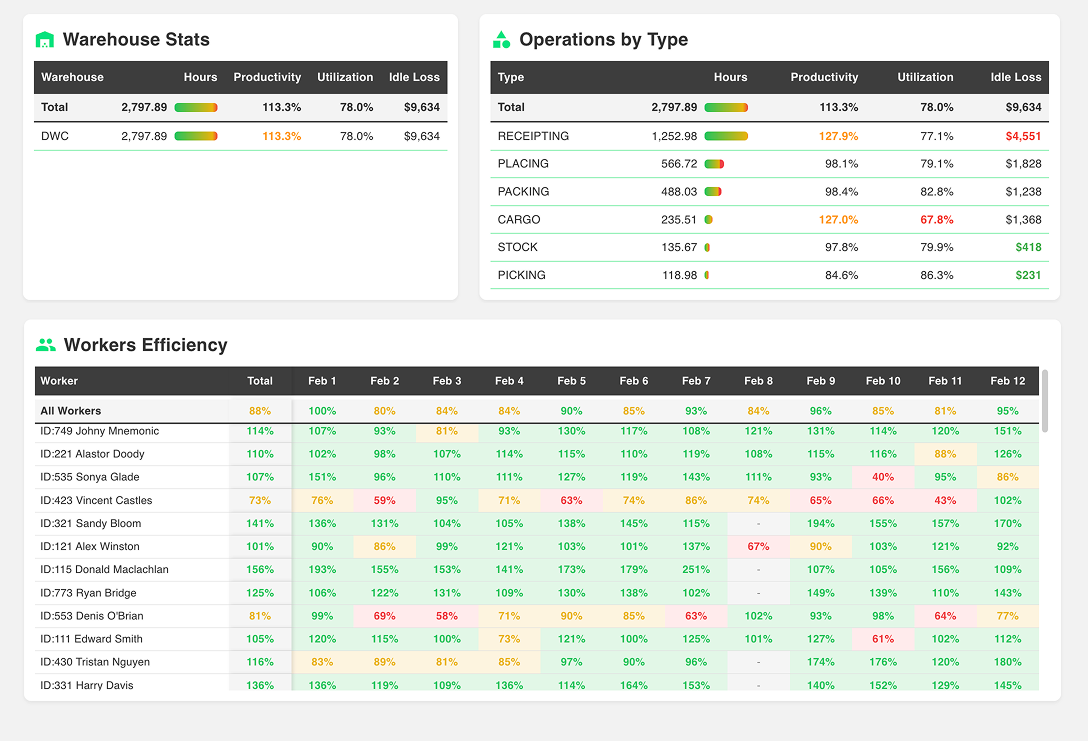
Task: Click the CARGO hours indicator dot
Action: (x=708, y=220)
